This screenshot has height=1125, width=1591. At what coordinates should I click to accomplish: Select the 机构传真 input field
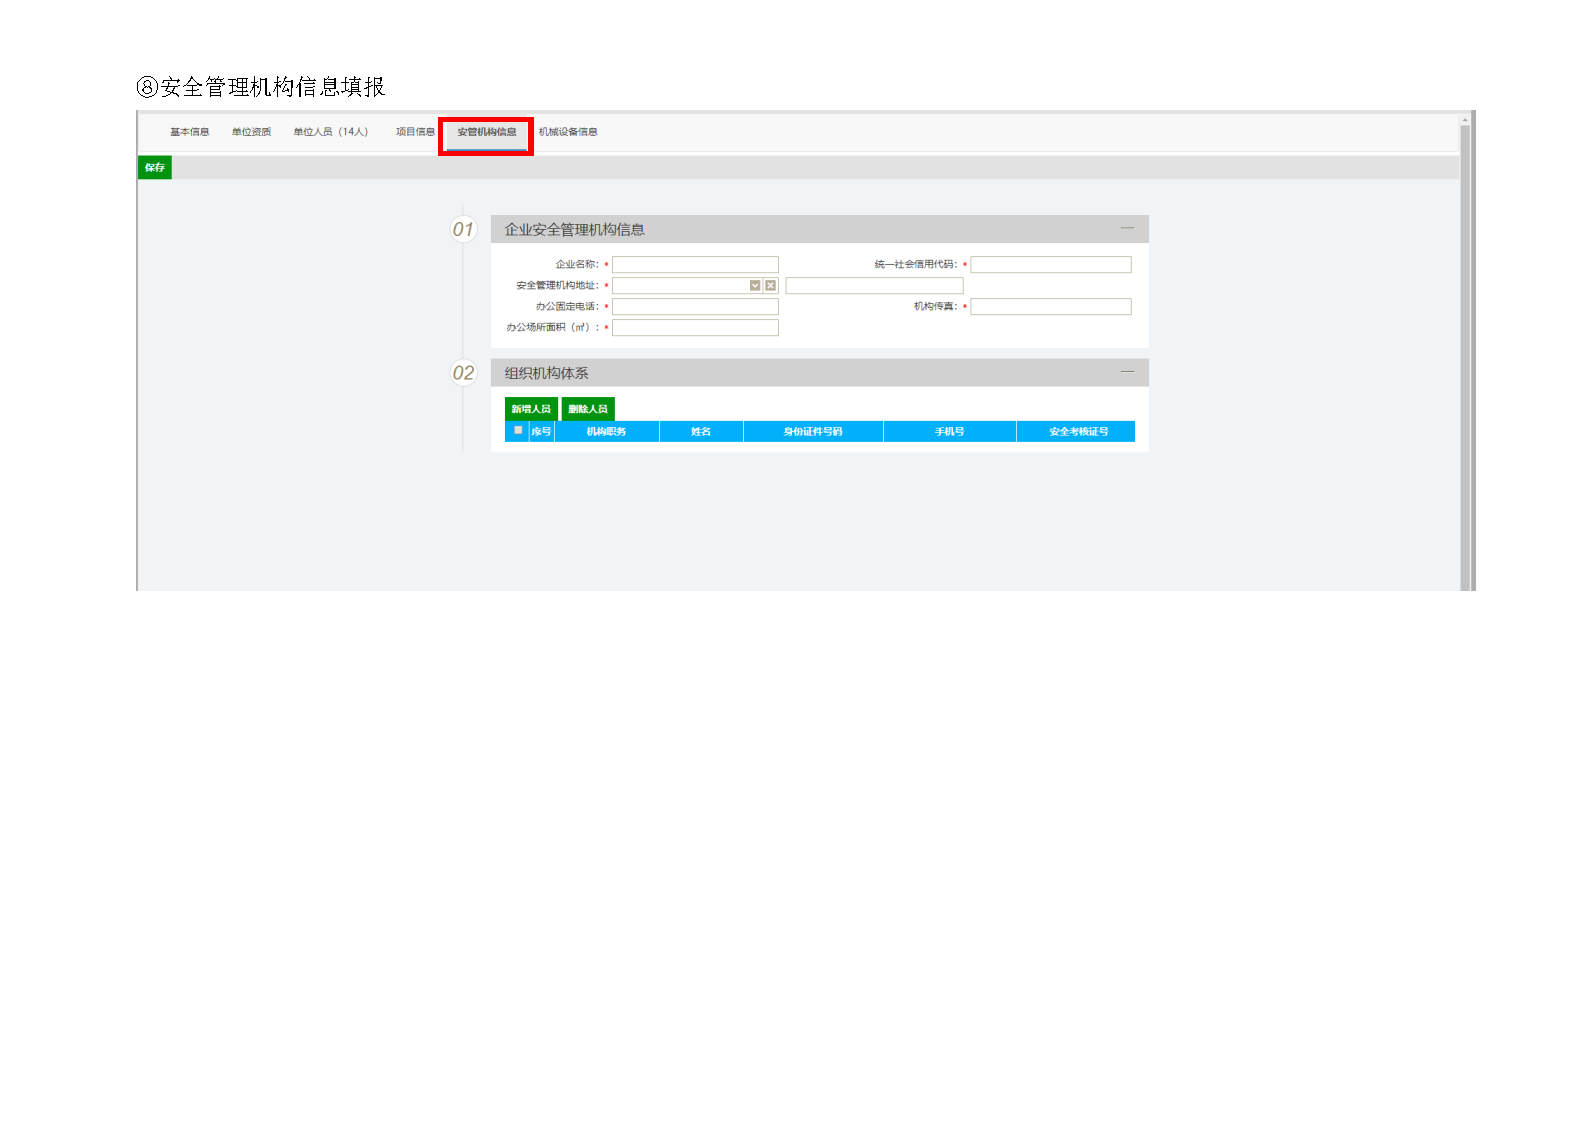(1050, 307)
